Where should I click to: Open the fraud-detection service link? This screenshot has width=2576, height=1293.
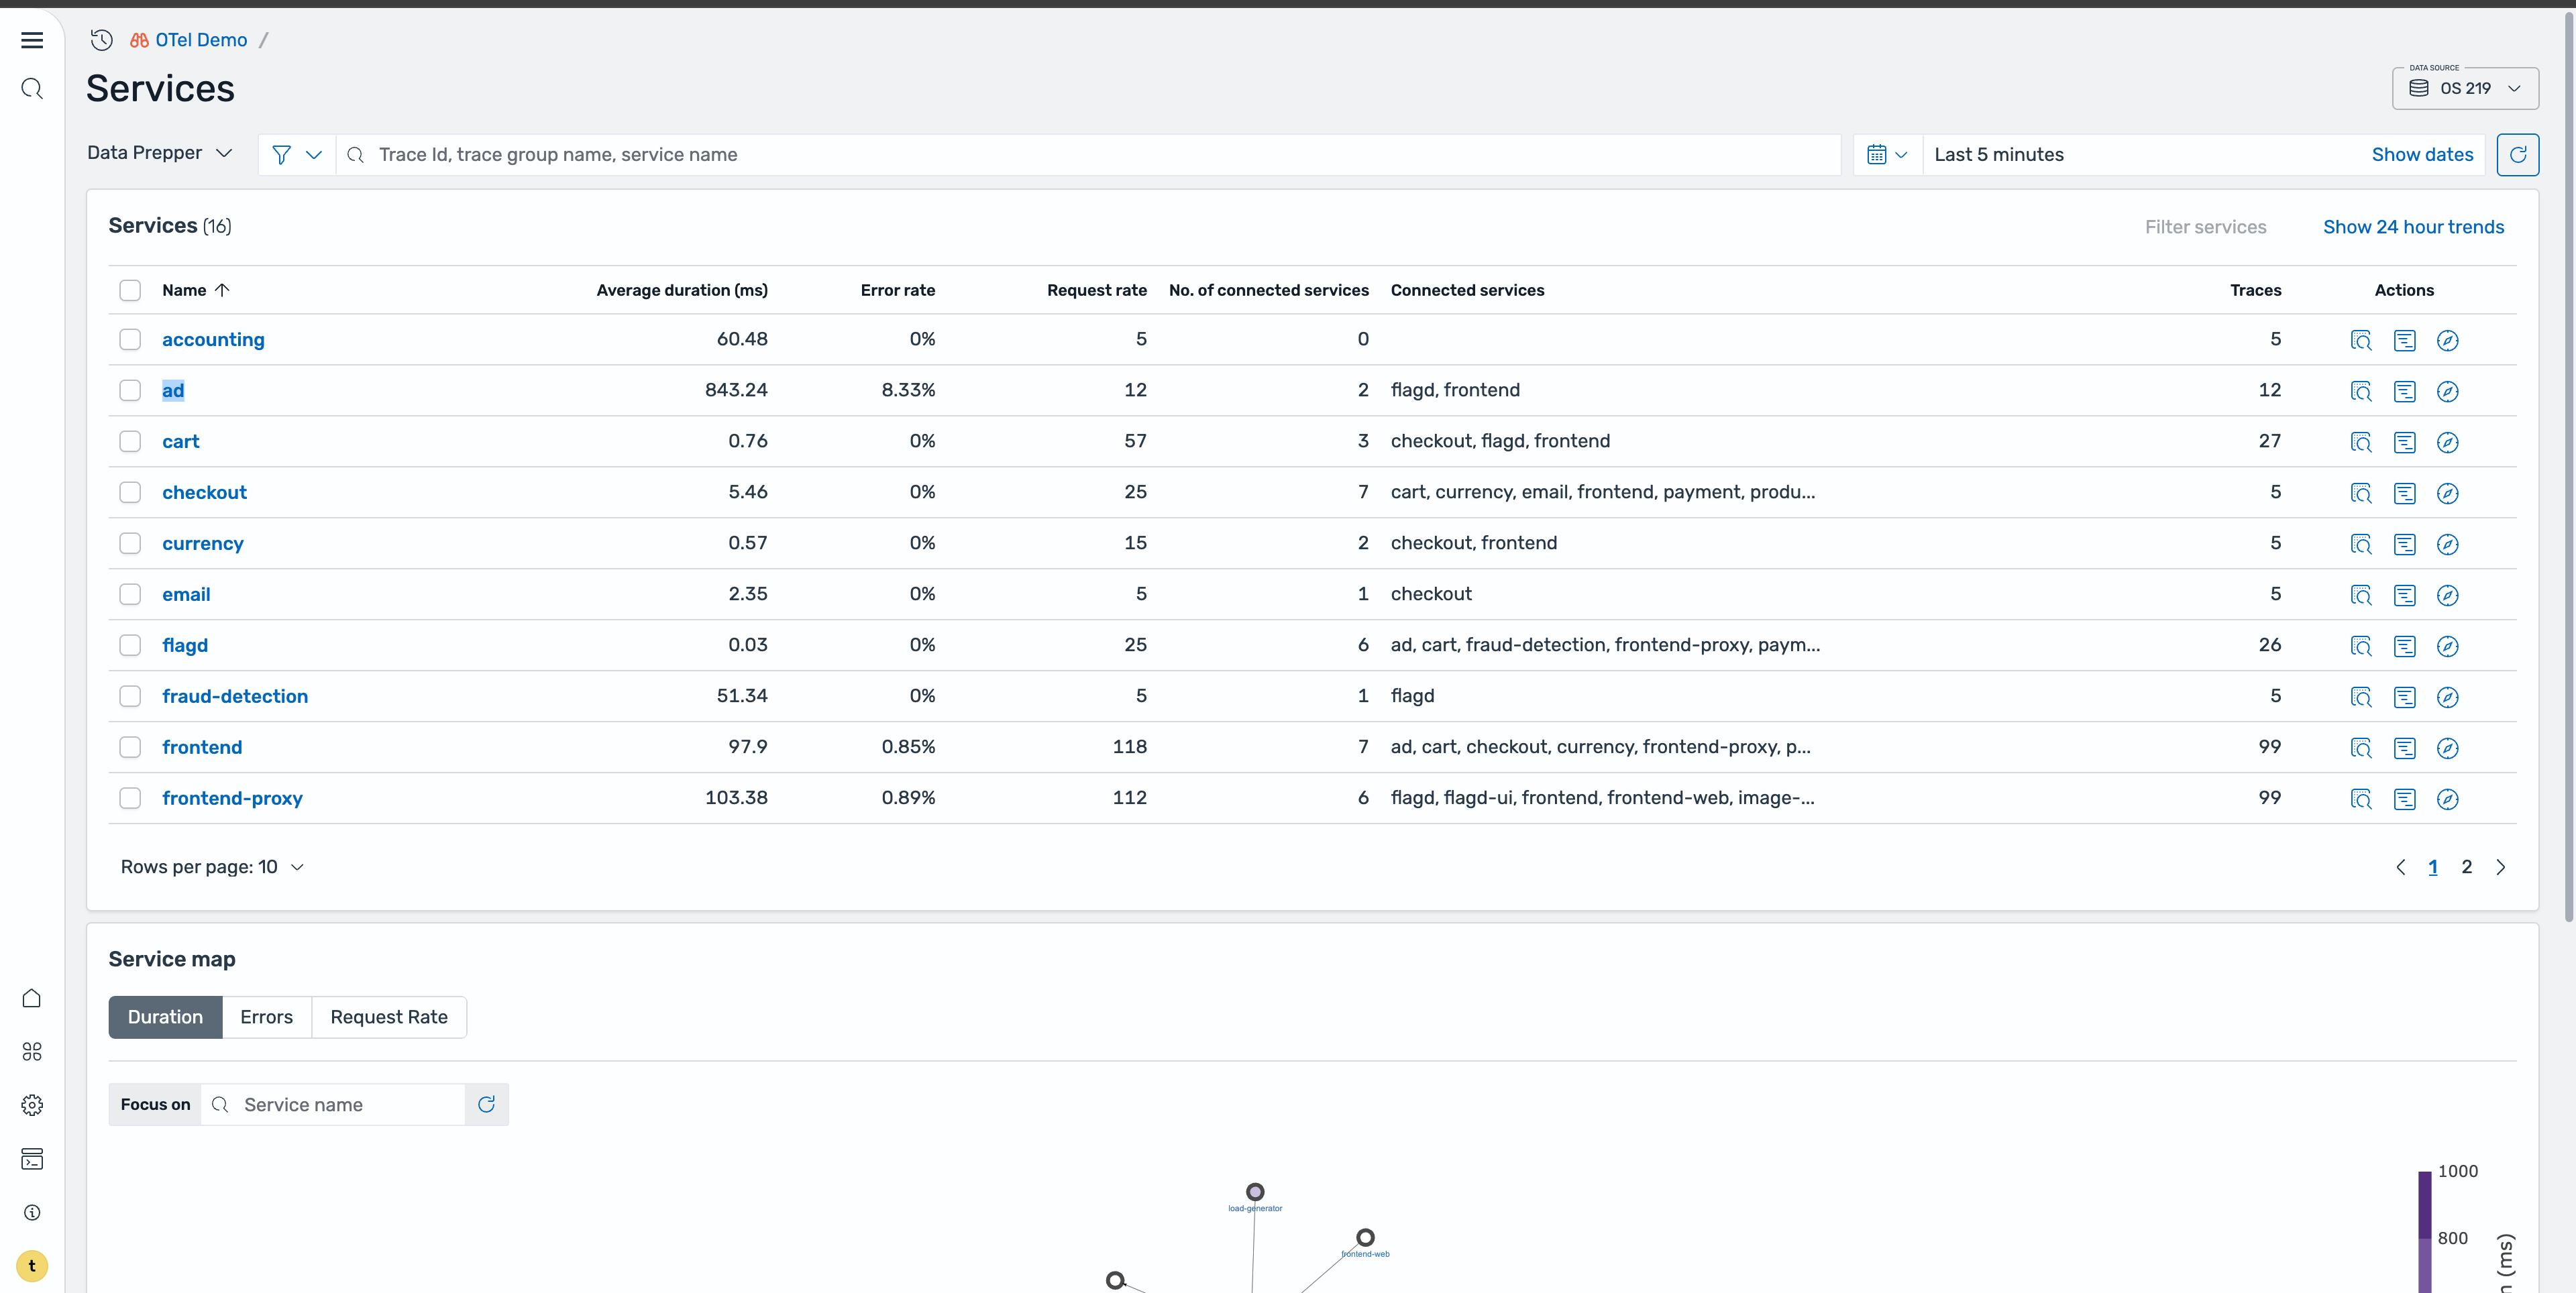(235, 696)
